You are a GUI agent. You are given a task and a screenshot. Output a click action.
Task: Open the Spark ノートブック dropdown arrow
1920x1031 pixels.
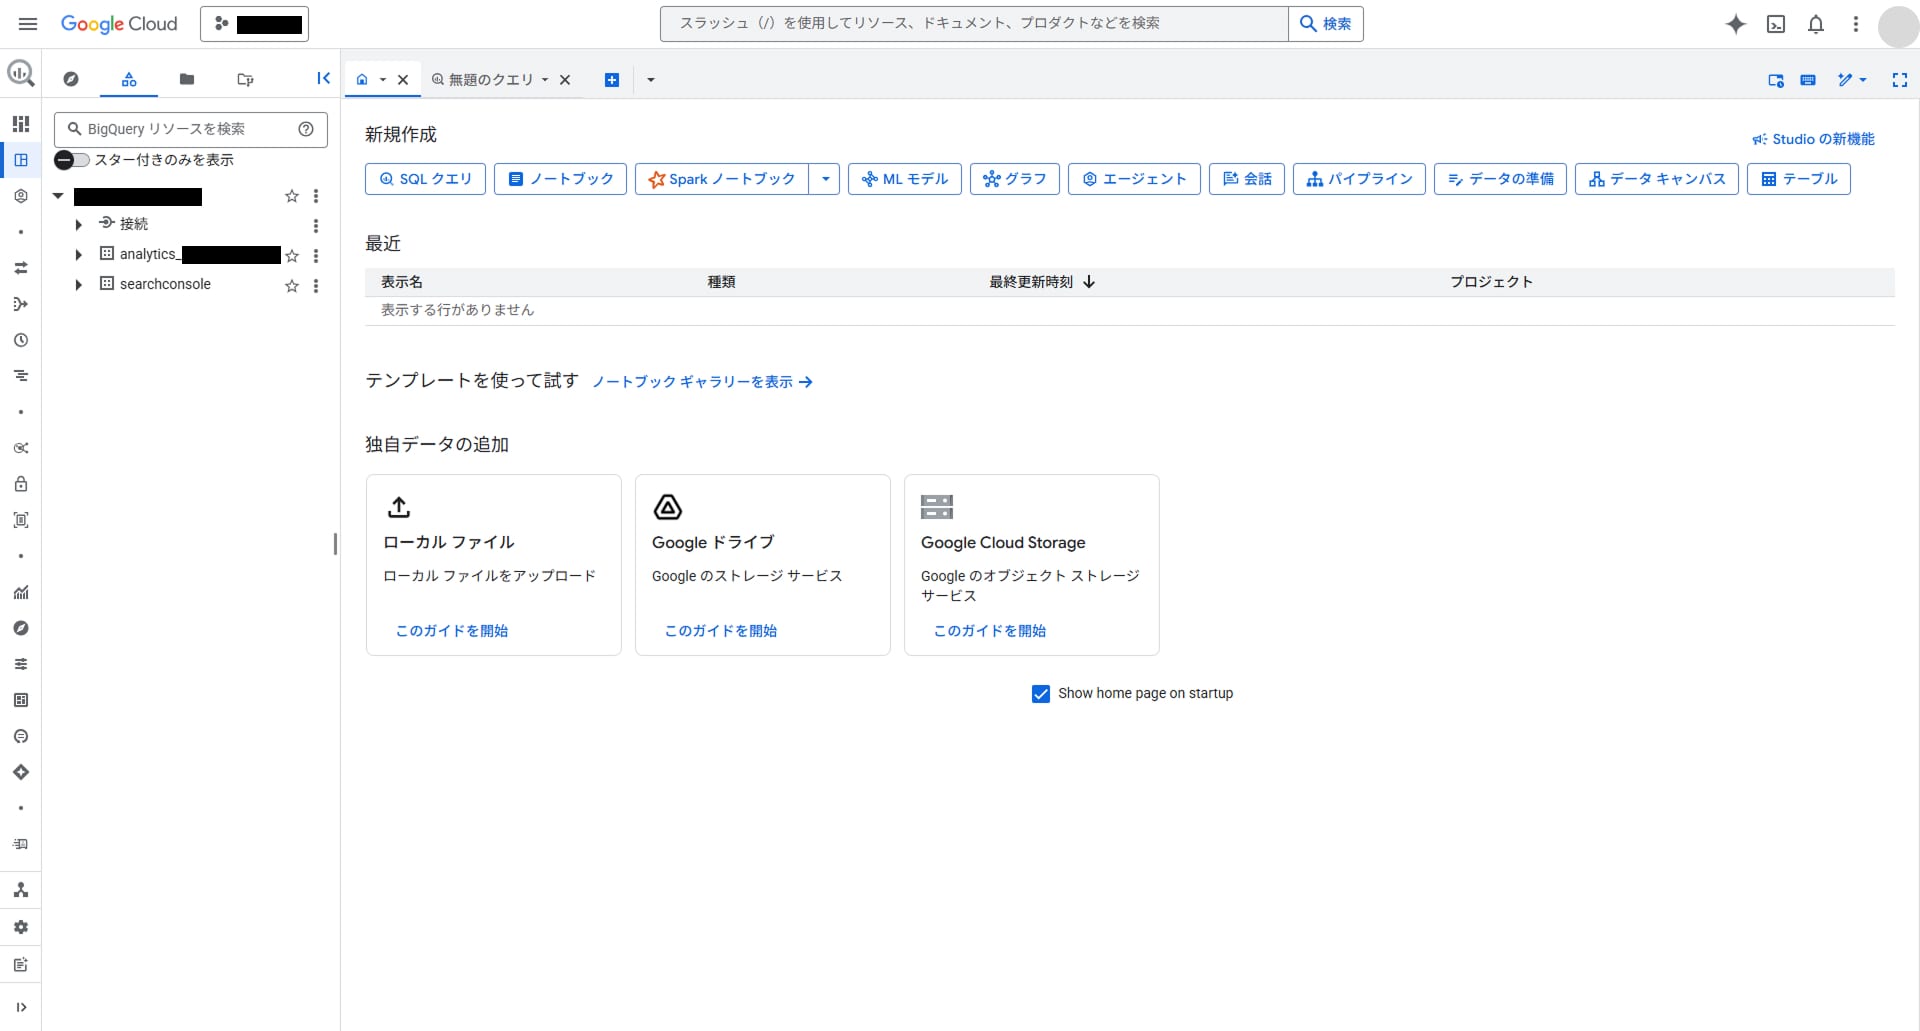[x=825, y=179]
